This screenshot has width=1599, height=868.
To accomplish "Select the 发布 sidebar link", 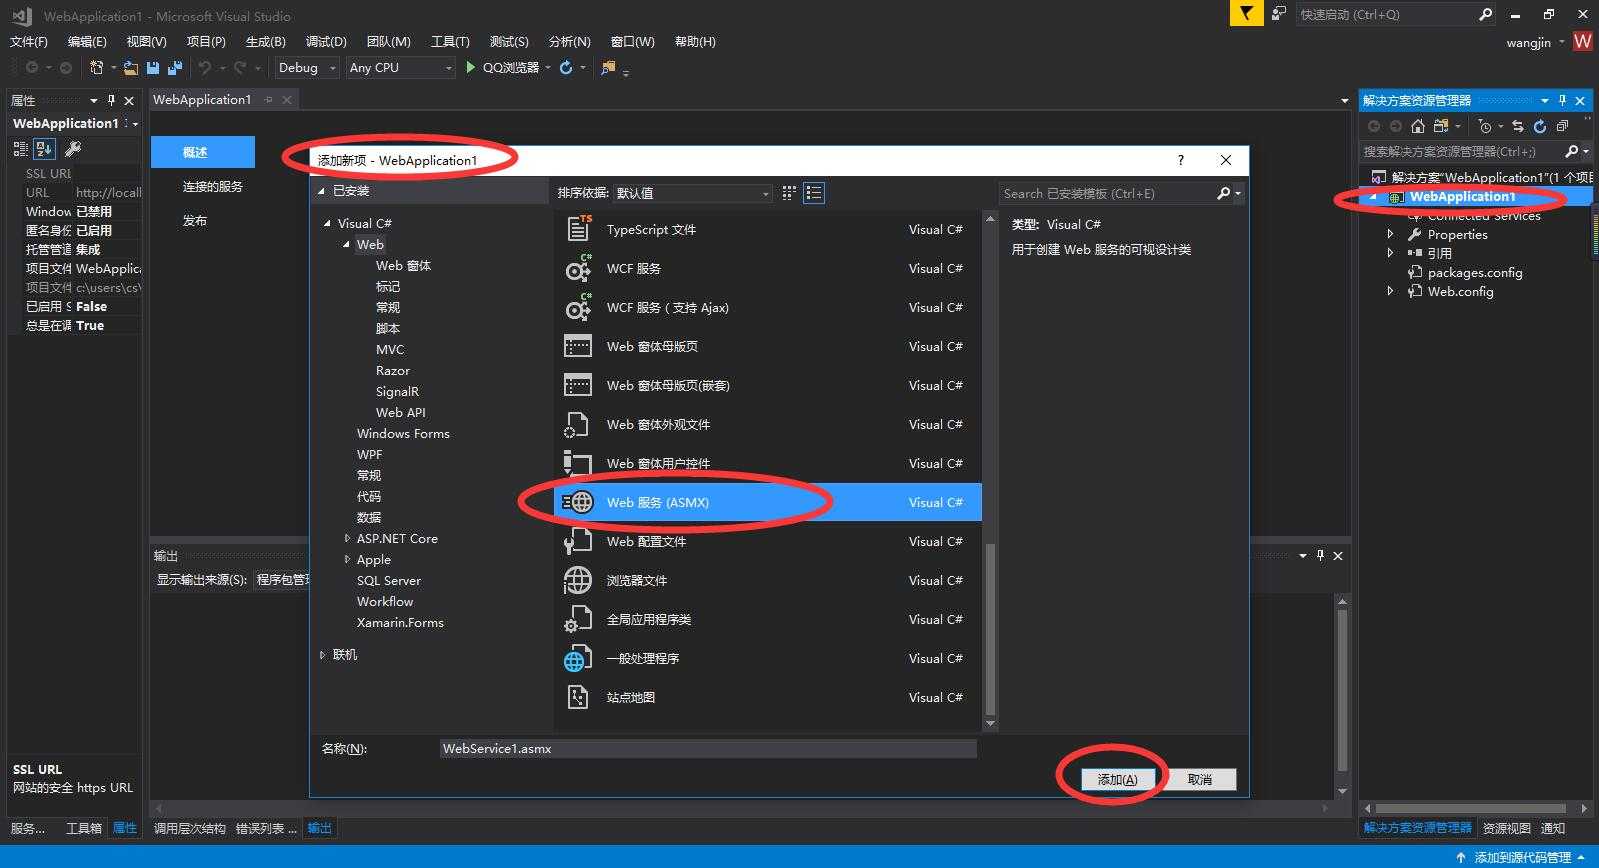I will point(195,220).
